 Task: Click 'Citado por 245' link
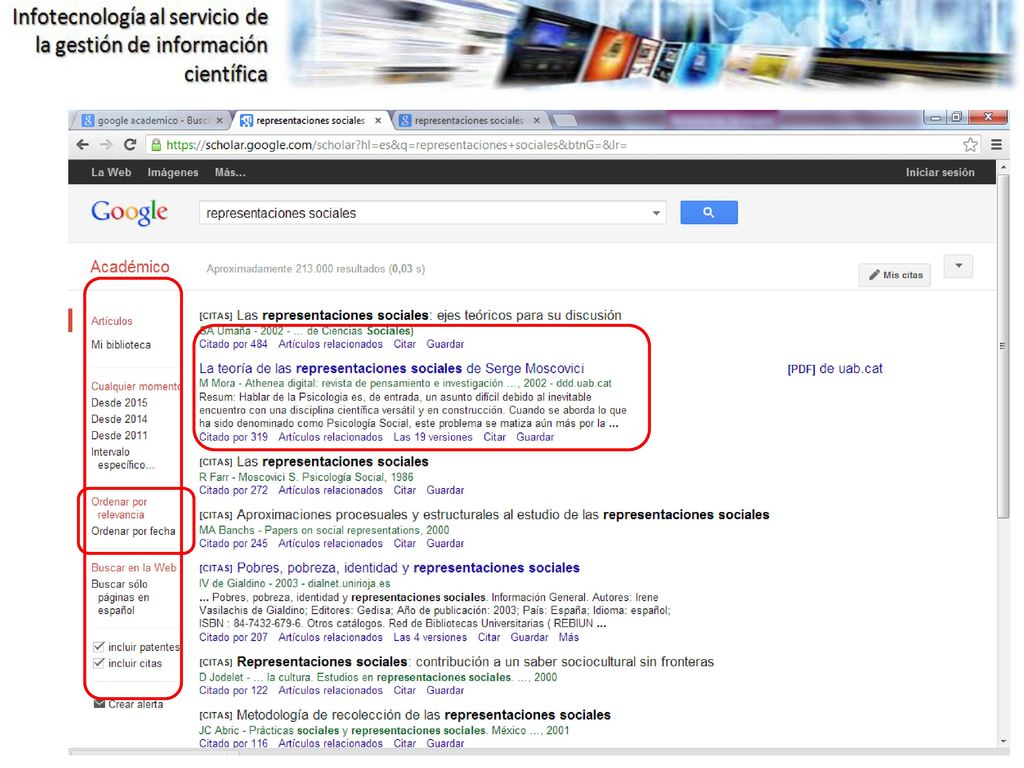(233, 543)
